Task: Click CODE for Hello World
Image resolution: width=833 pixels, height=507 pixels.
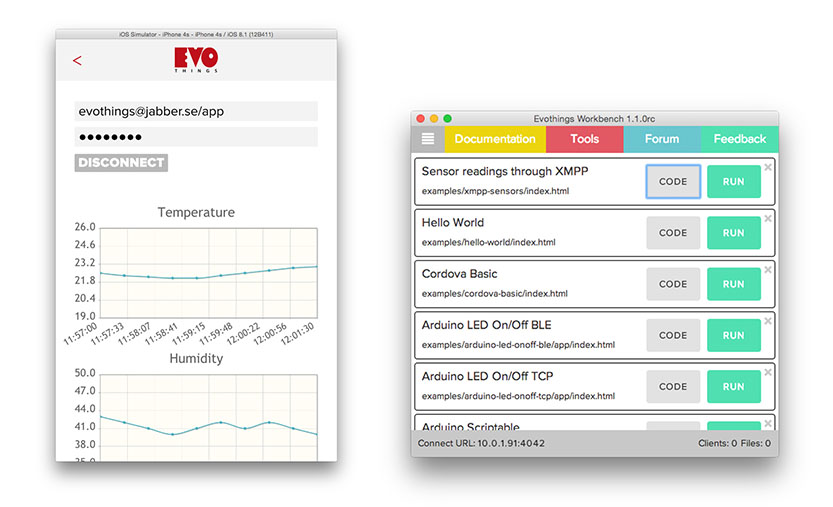Action: 673,233
